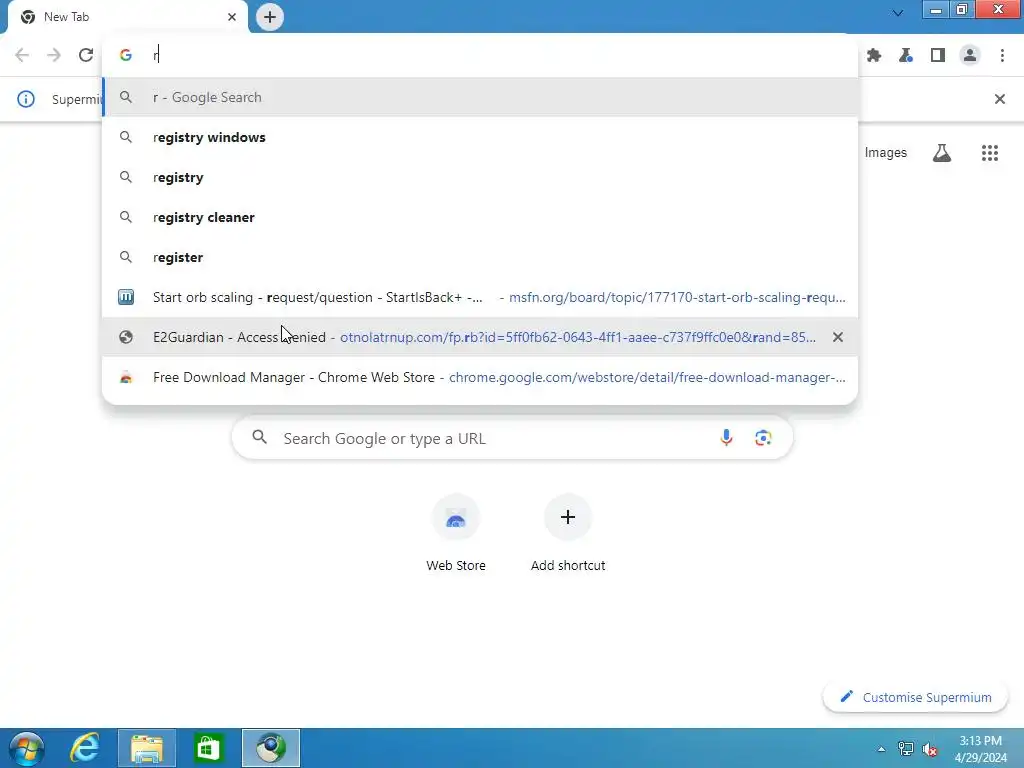Open Free Download Manager Web Store suggestion
This screenshot has height=768, width=1024.
480,377
